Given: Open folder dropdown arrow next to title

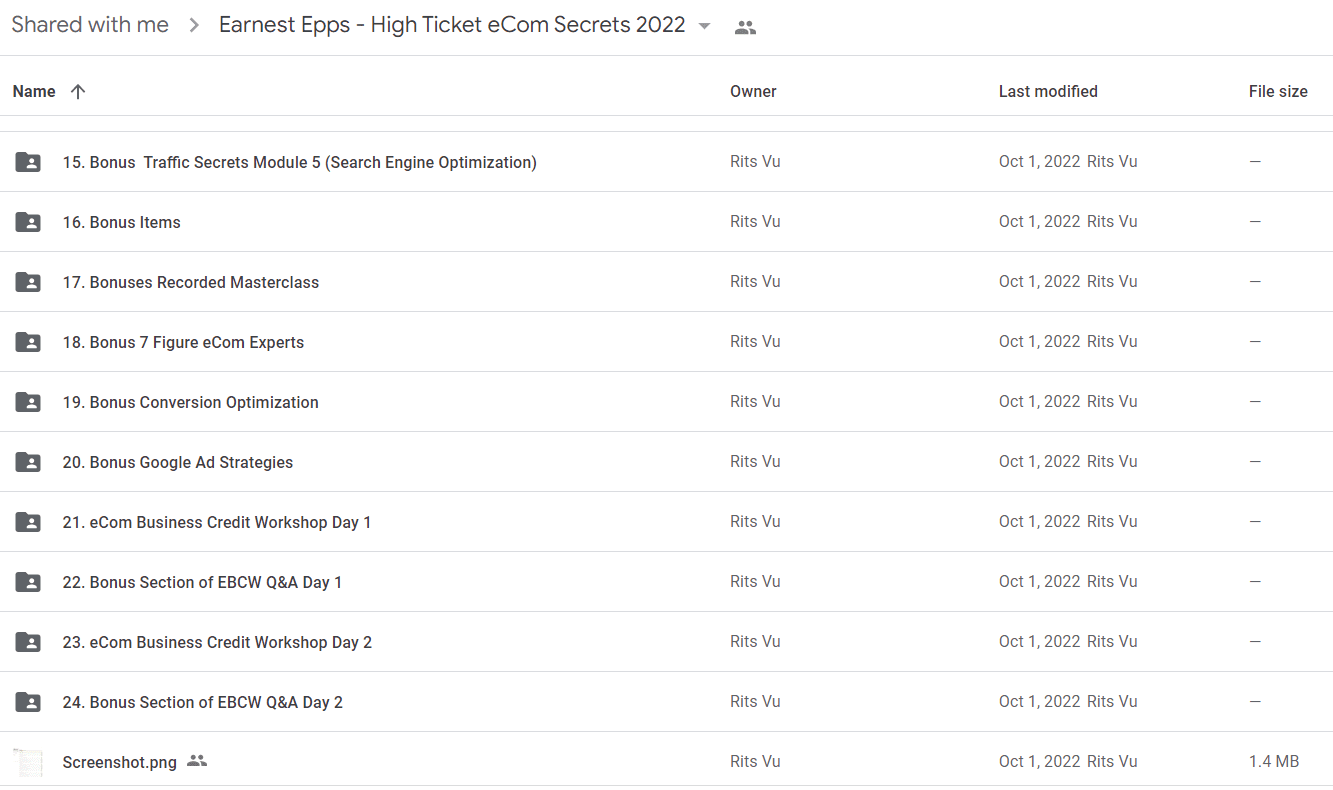Looking at the screenshot, I should click(x=704, y=27).
